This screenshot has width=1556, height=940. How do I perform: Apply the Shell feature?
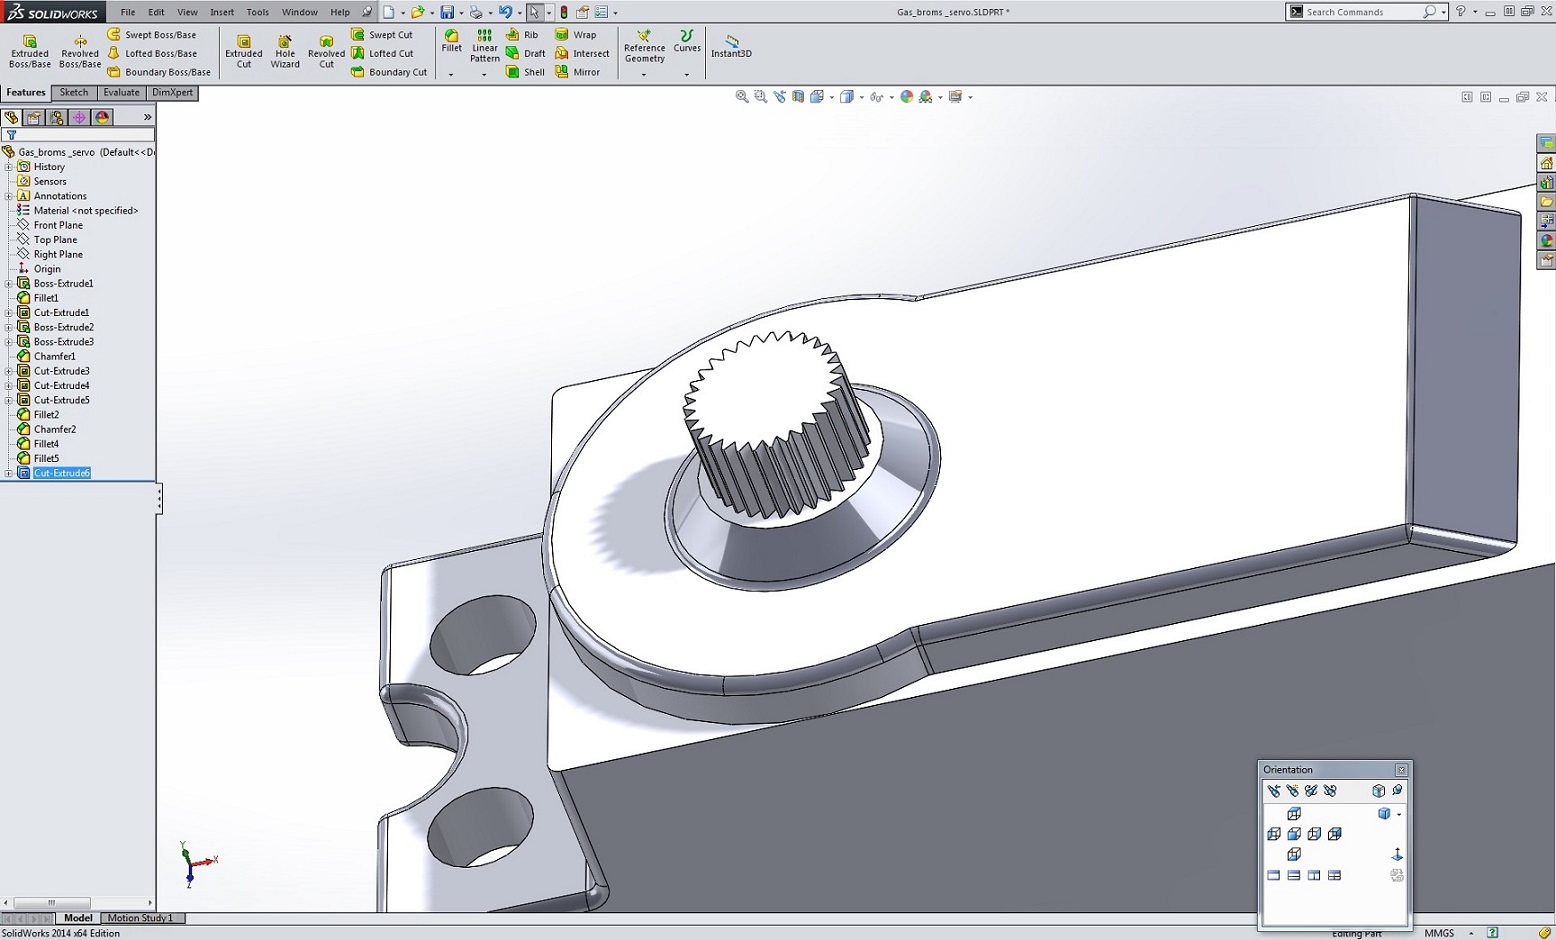tap(526, 72)
